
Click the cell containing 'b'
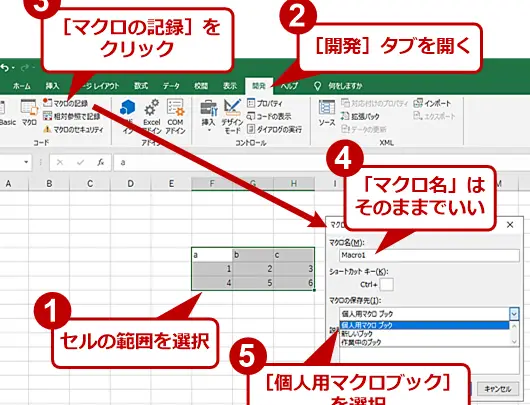(253, 255)
